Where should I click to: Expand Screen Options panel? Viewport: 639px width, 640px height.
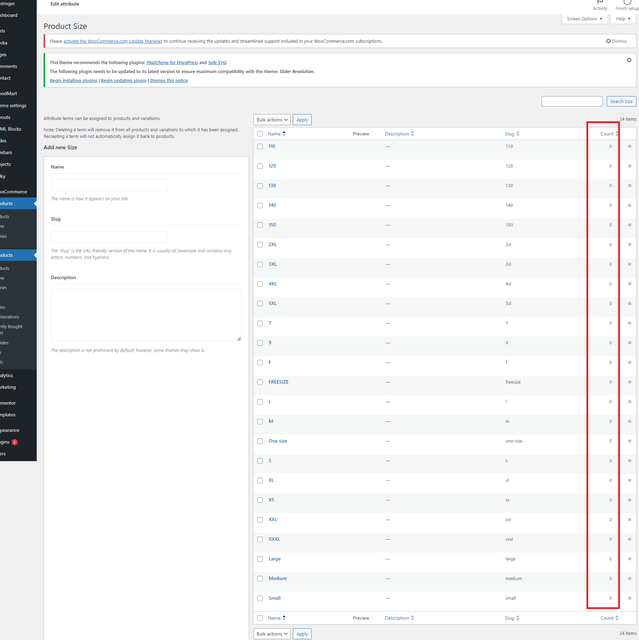pos(584,19)
